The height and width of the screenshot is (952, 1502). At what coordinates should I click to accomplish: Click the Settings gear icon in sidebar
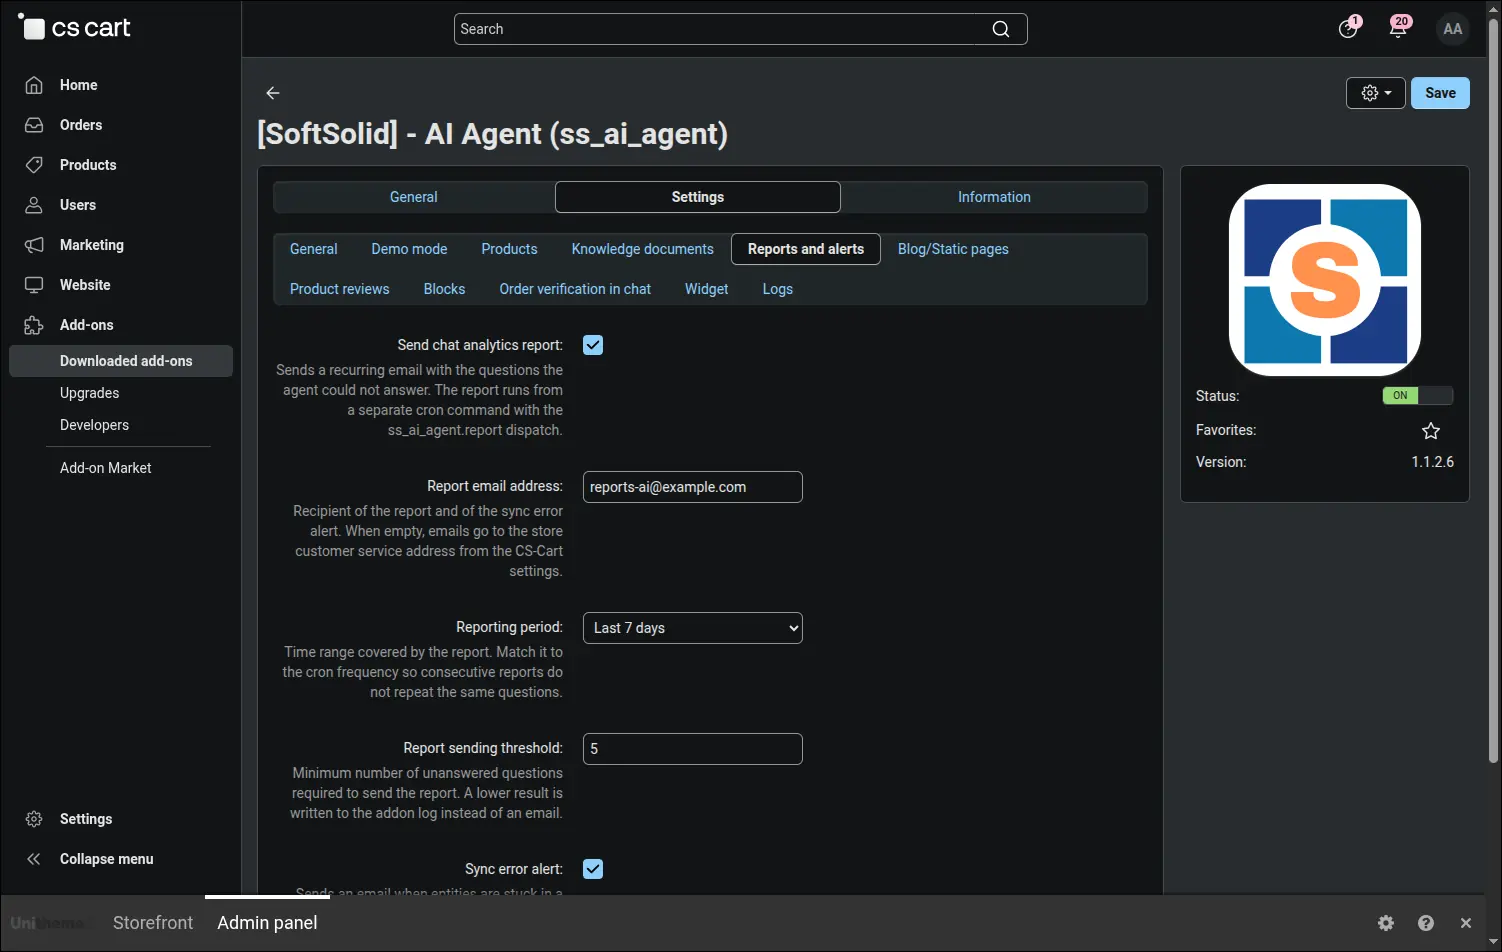pos(34,819)
